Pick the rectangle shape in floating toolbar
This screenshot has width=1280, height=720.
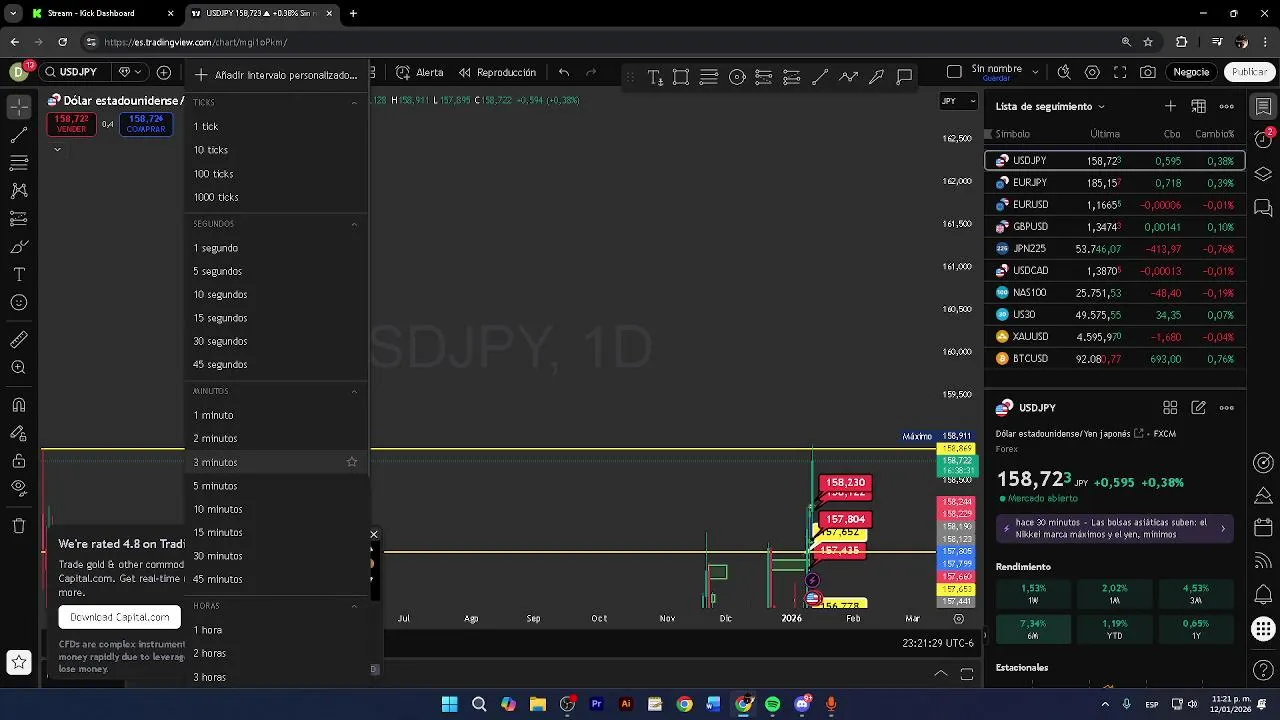click(681, 77)
